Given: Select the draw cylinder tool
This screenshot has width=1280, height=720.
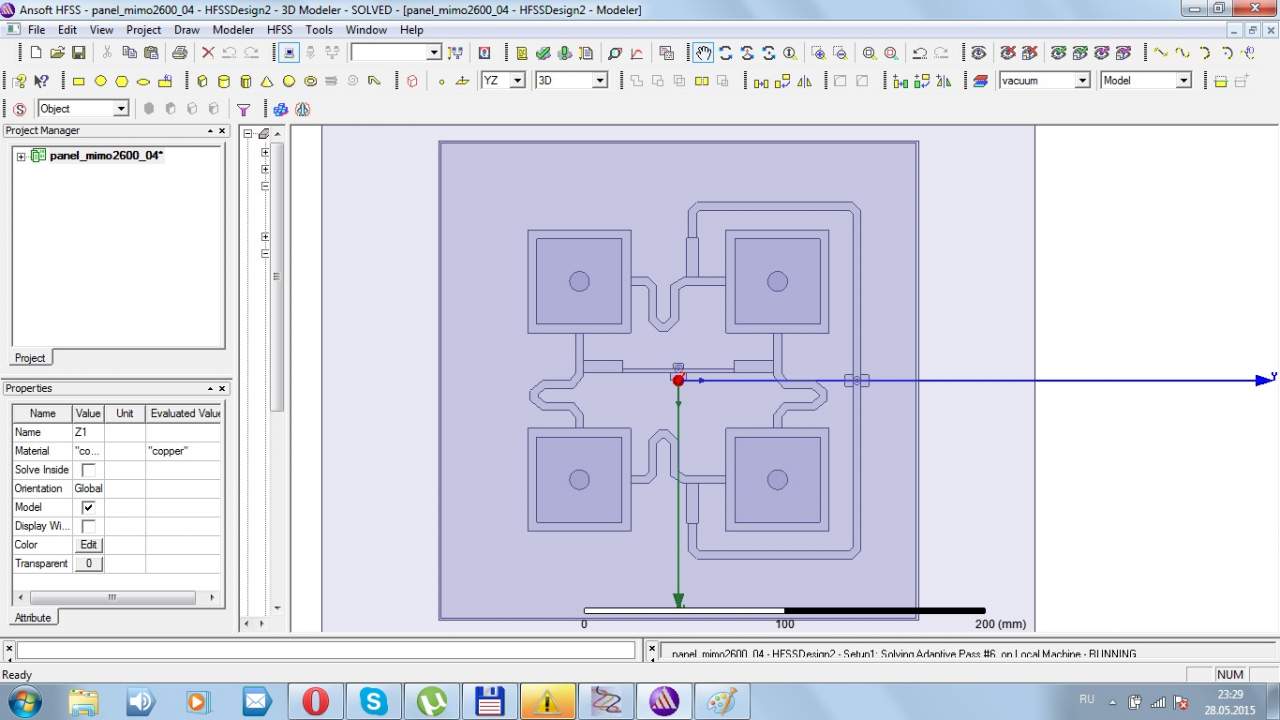Looking at the screenshot, I should click(224, 81).
